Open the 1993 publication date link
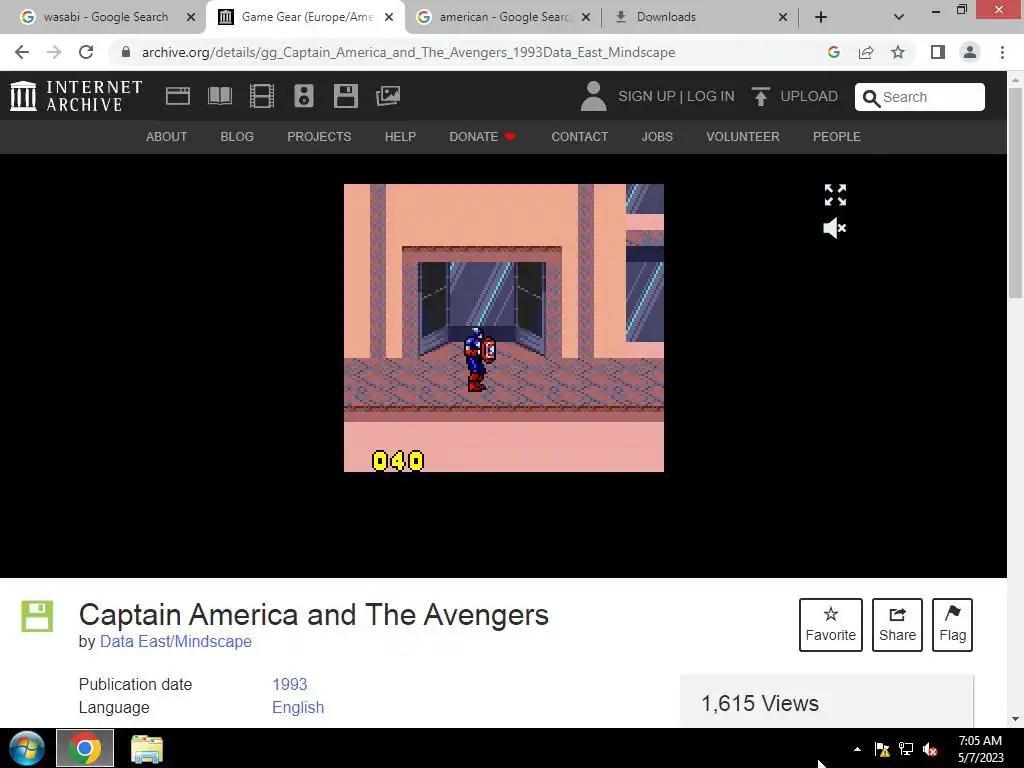The width and height of the screenshot is (1024, 768). [289, 684]
